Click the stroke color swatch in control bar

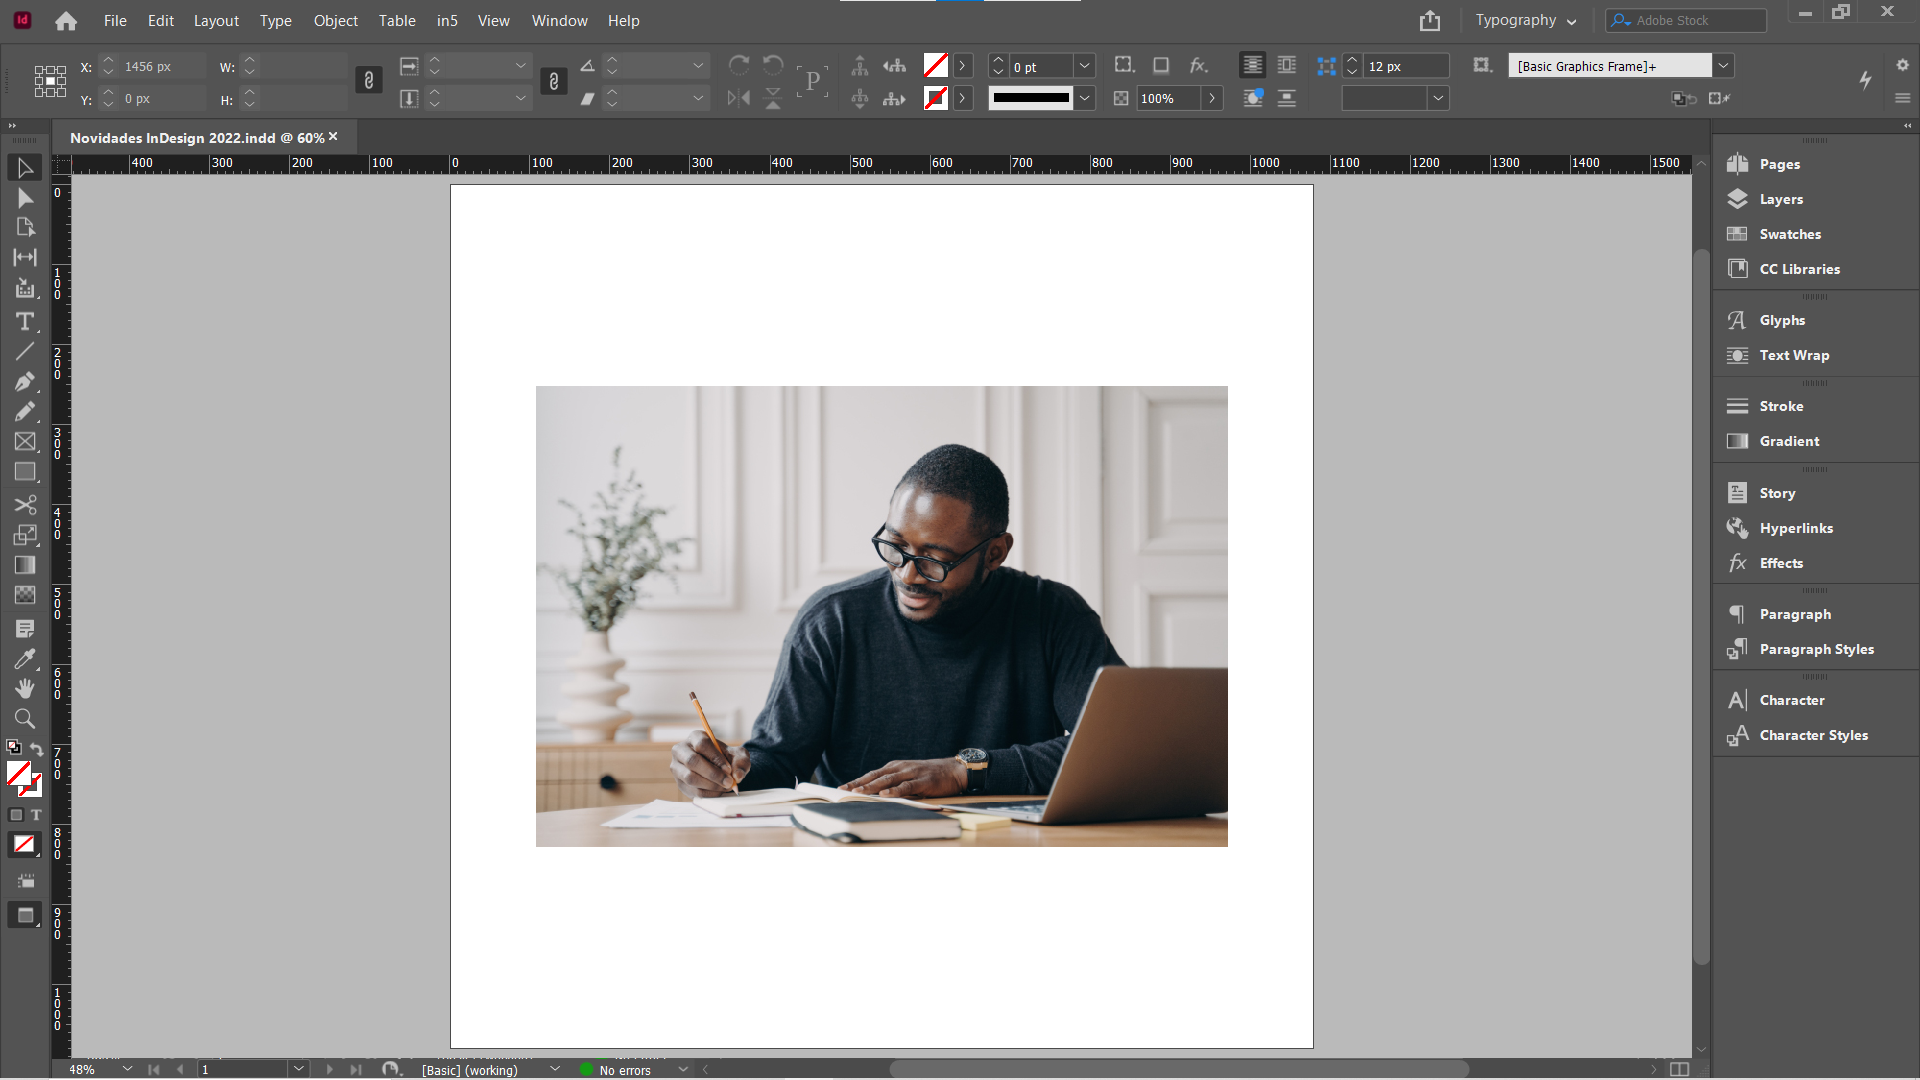[935, 98]
